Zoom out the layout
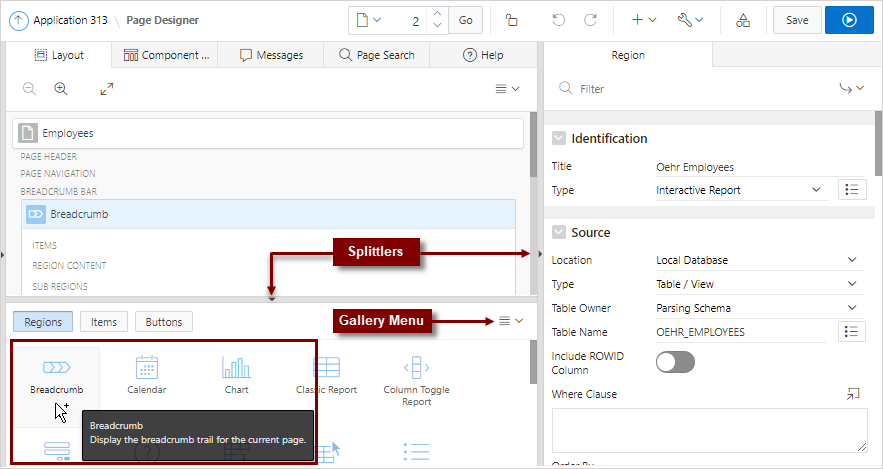The height and width of the screenshot is (469, 883). coord(29,88)
